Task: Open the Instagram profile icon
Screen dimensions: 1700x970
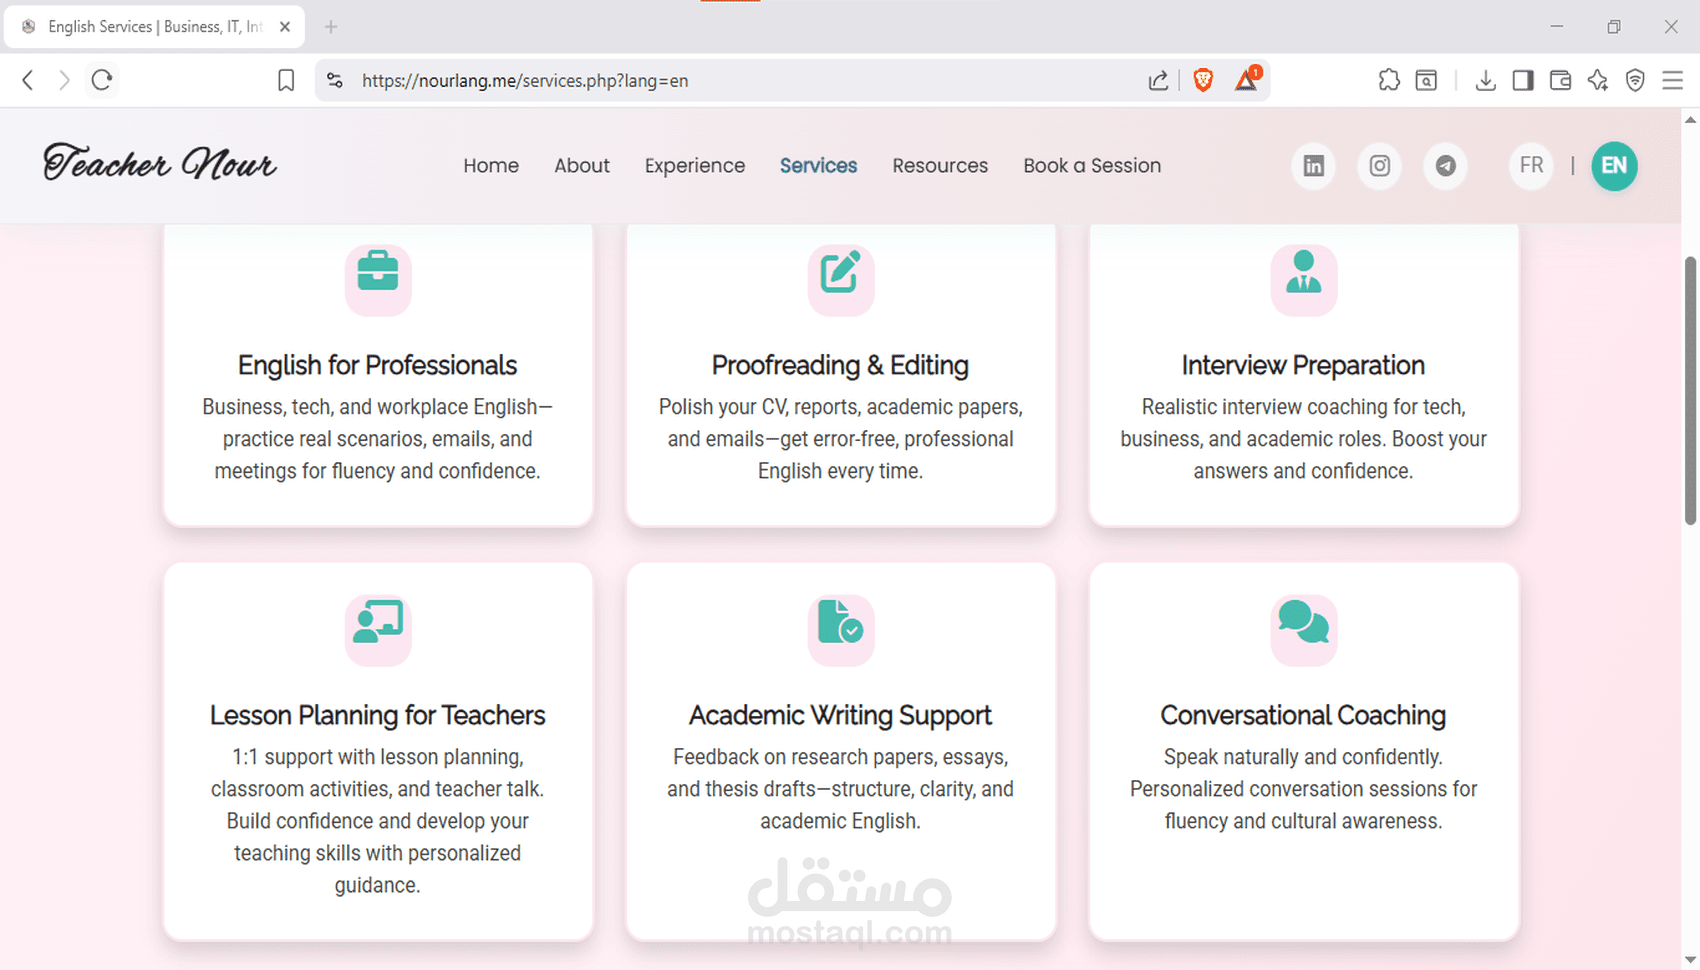Action: click(x=1379, y=166)
